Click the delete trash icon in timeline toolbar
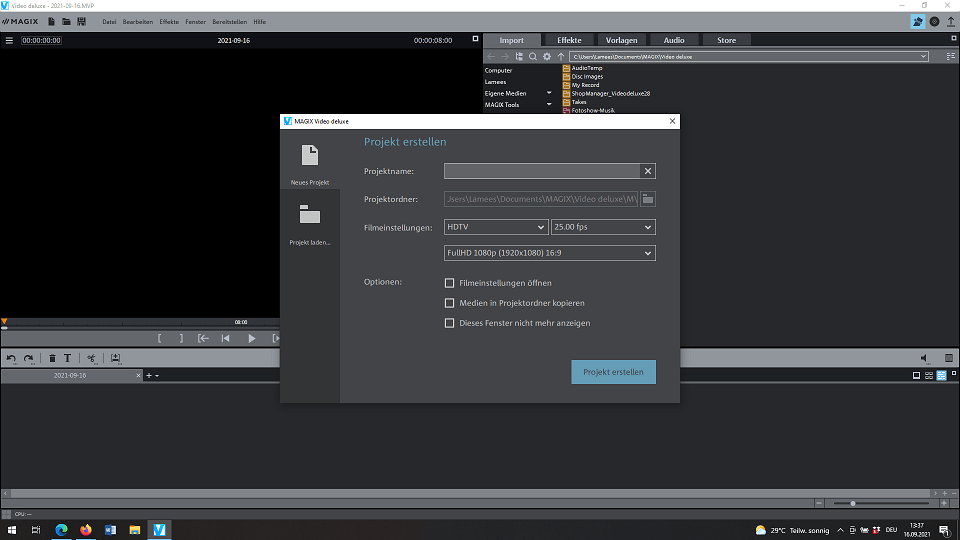This screenshot has height=540, width=960. coord(52,358)
